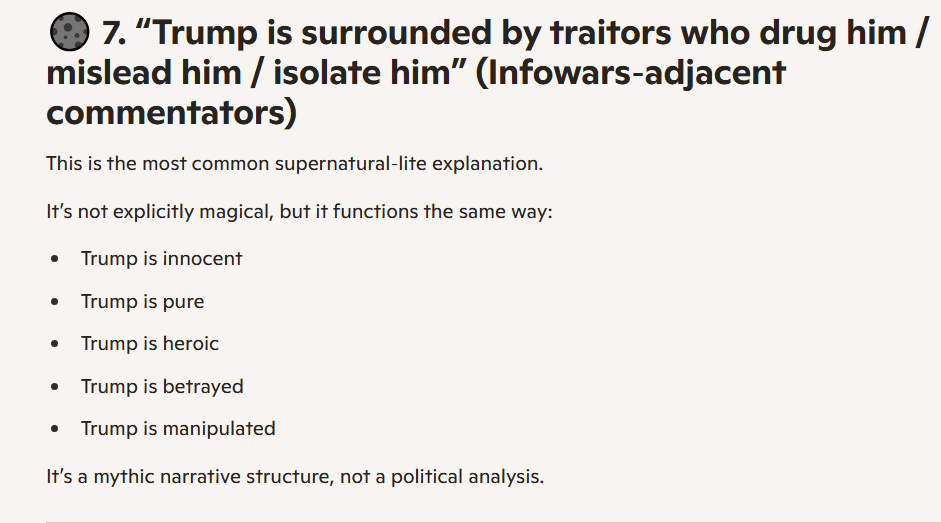Click the "mythic narrative structure" closing sentence
The height and width of the screenshot is (523, 941).
(295, 476)
